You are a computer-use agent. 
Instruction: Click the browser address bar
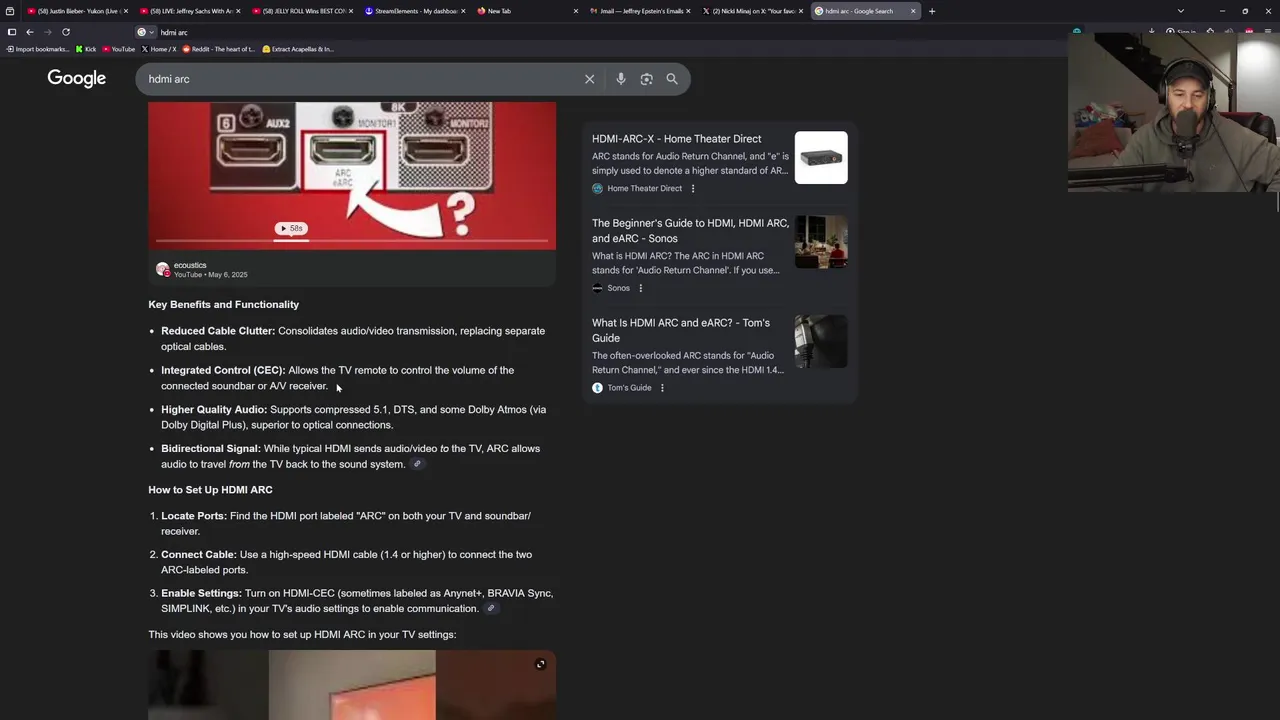(600, 32)
